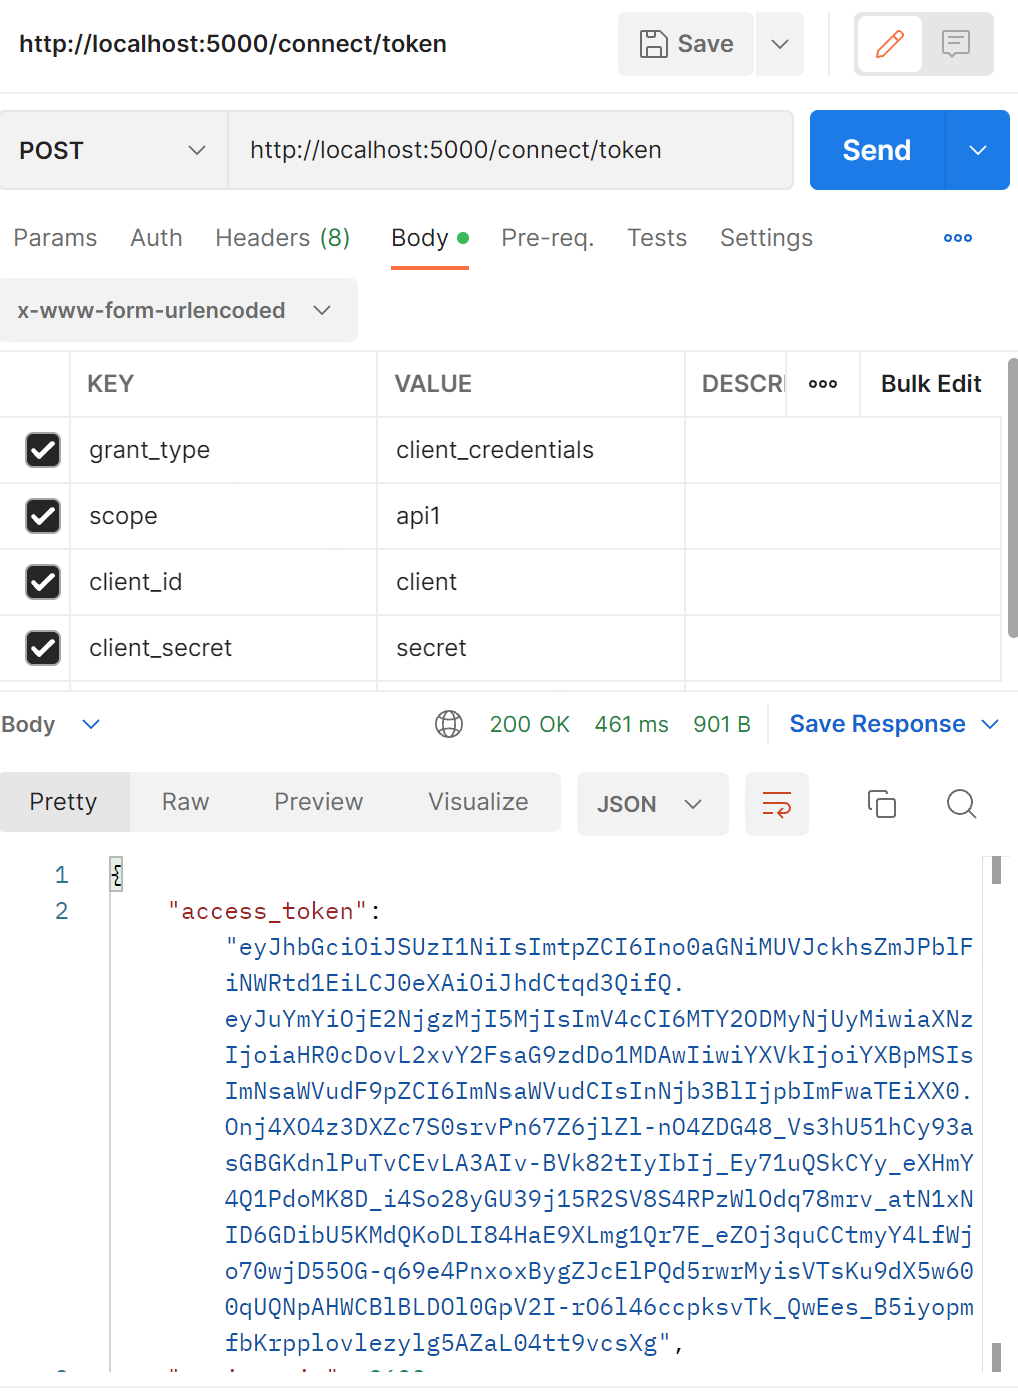Screen dimensions: 1018x1396
Task: Copy the response with copy icon
Action: (881, 804)
